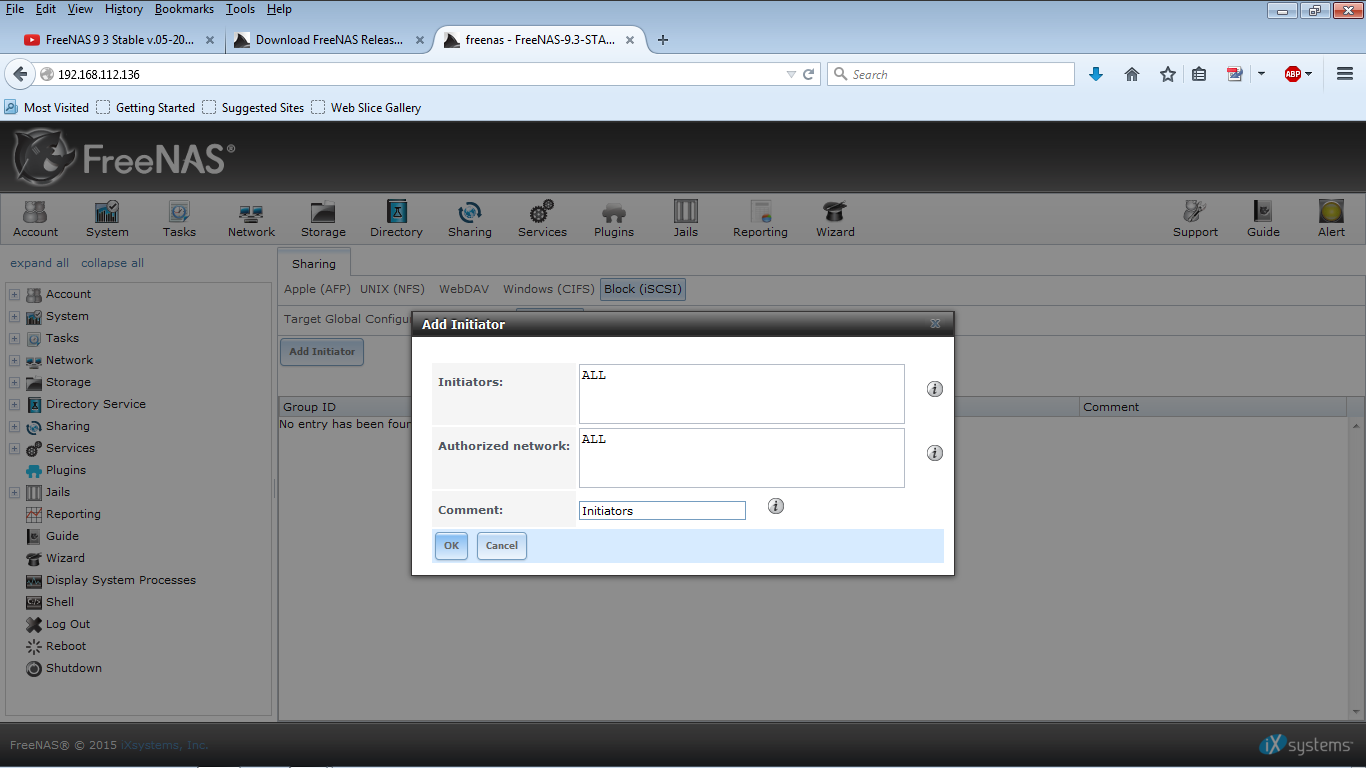Click the Wizard hat icon in toolbar
This screenshot has height=768, width=1366.
tap(834, 219)
